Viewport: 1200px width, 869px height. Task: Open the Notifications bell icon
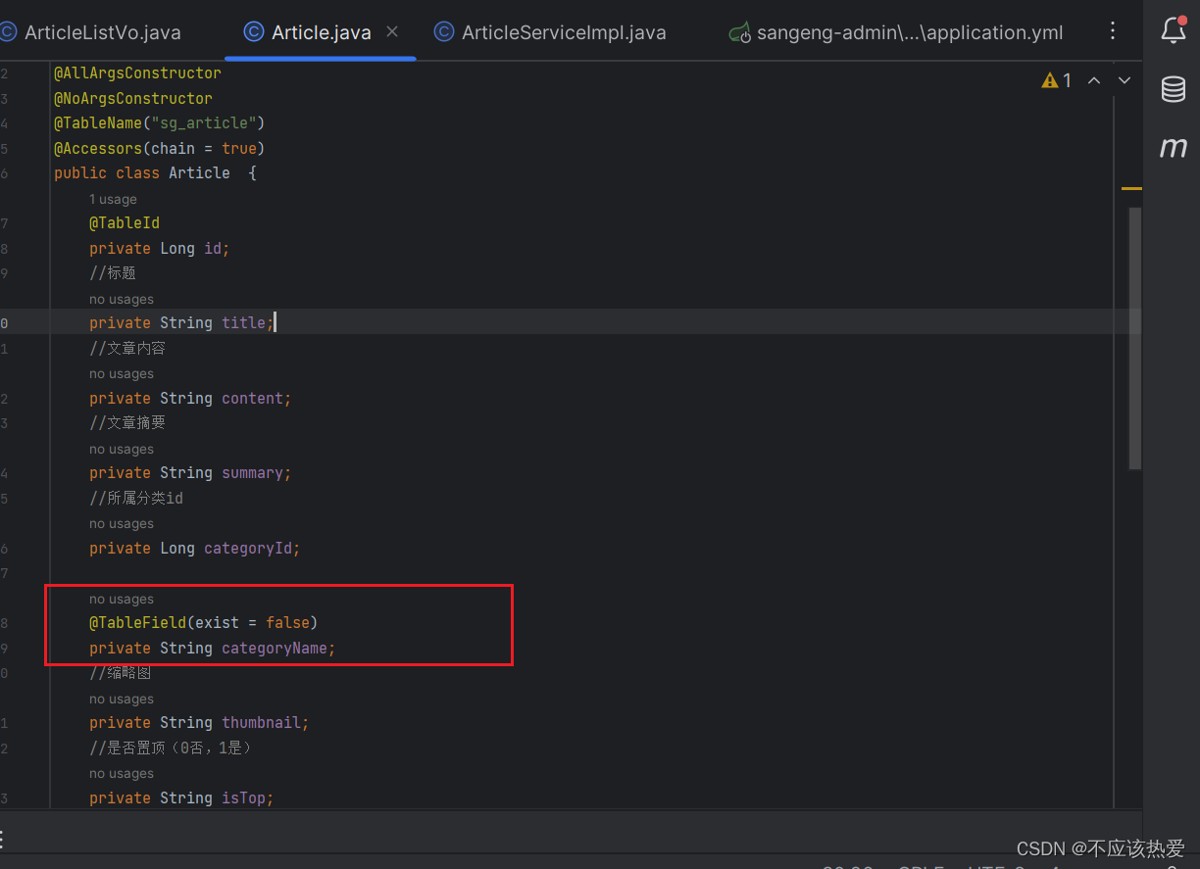1173,29
